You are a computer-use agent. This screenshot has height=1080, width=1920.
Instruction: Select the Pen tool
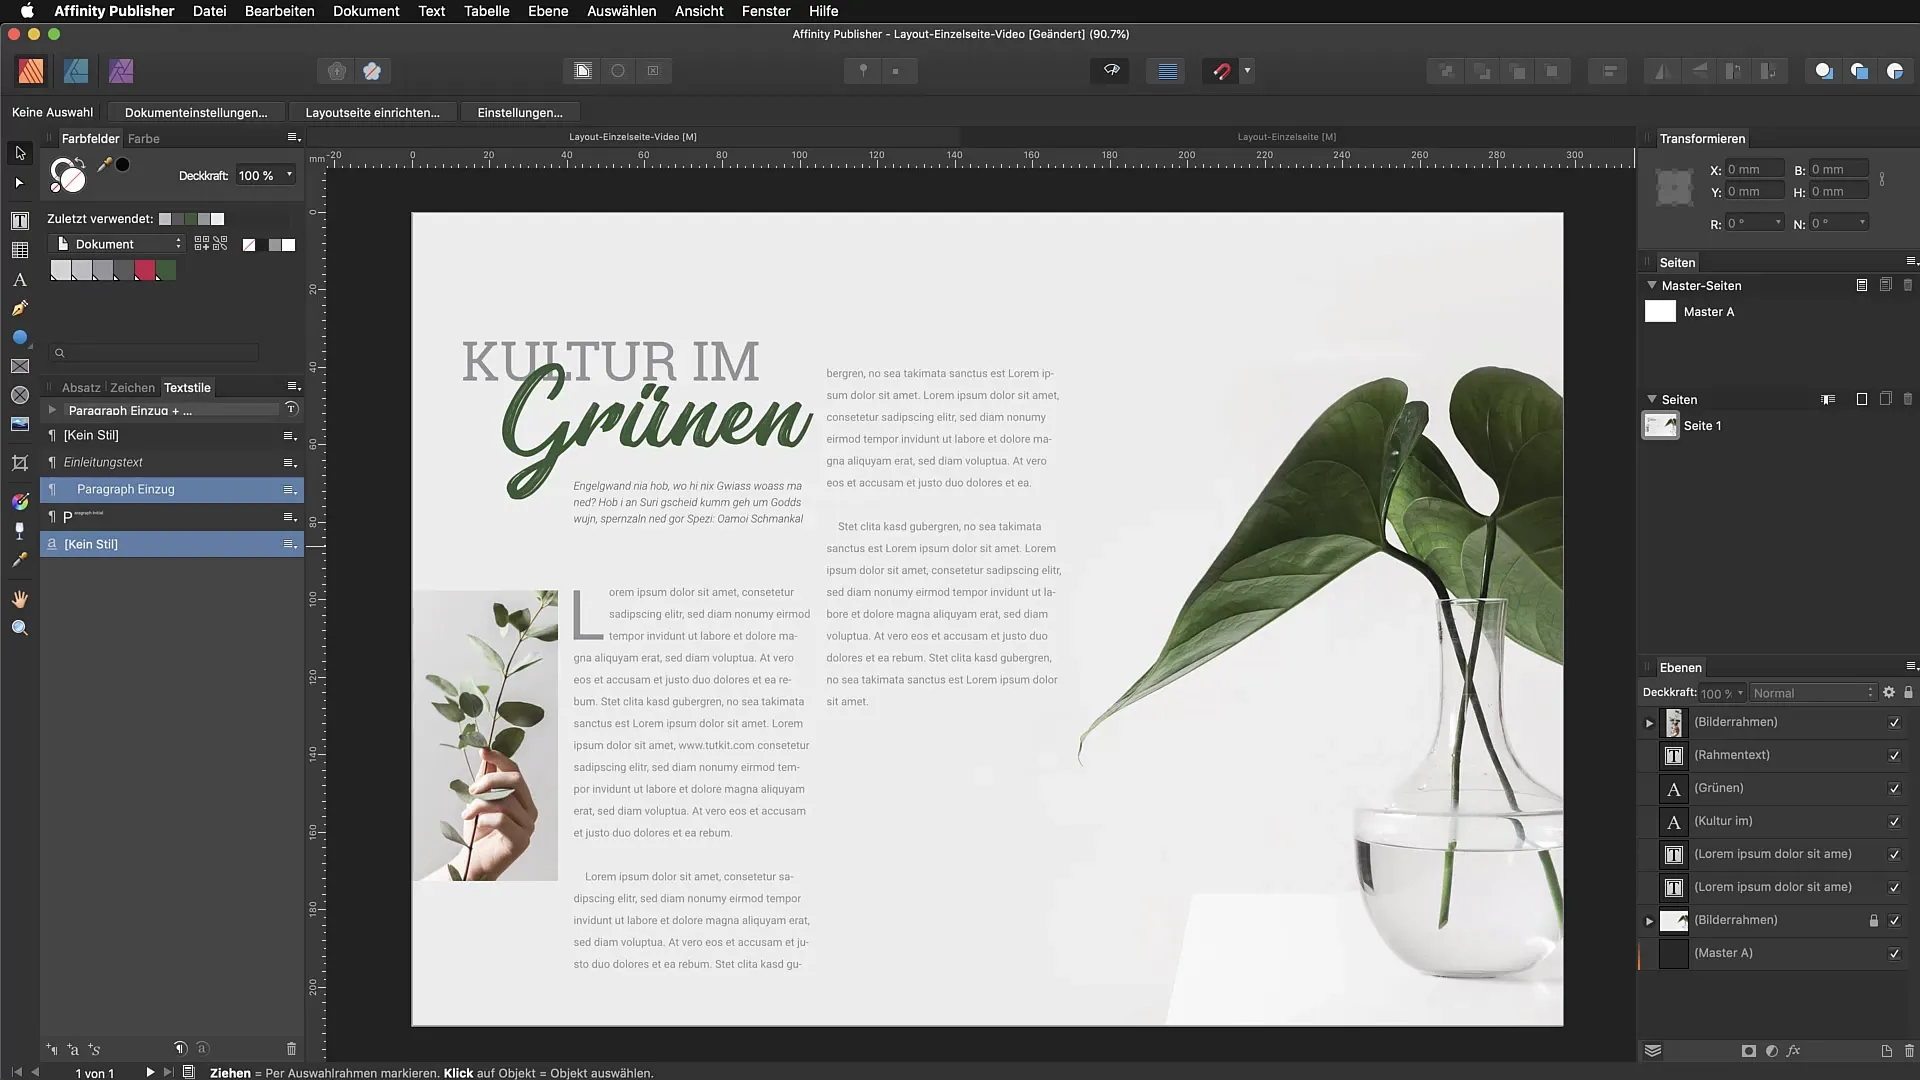[x=20, y=309]
